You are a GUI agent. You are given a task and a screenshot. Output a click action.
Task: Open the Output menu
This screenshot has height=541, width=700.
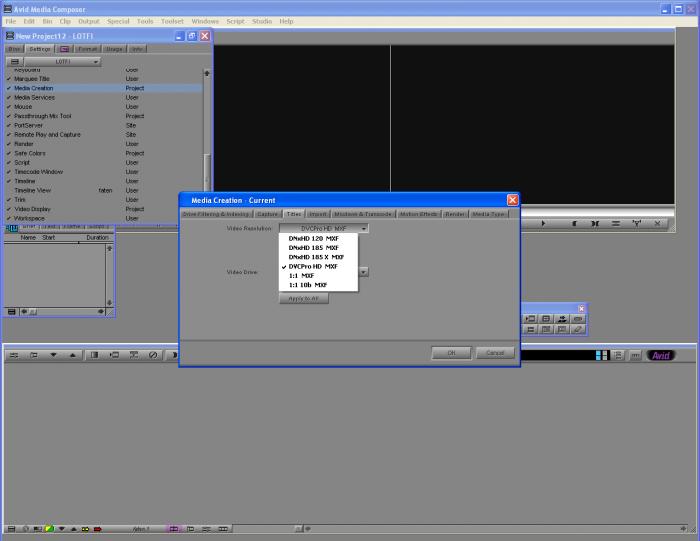(x=89, y=21)
